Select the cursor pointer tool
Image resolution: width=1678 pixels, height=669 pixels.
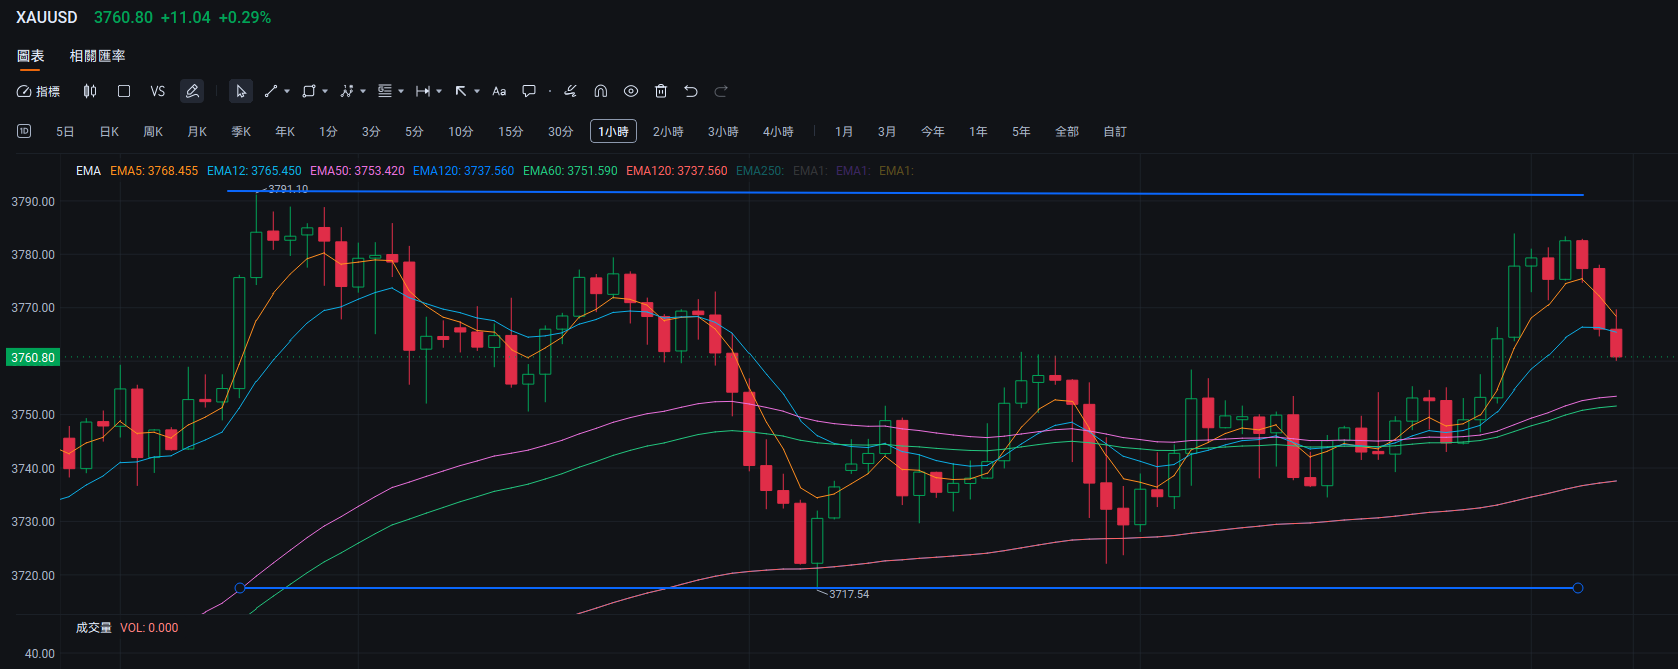pyautogui.click(x=240, y=91)
